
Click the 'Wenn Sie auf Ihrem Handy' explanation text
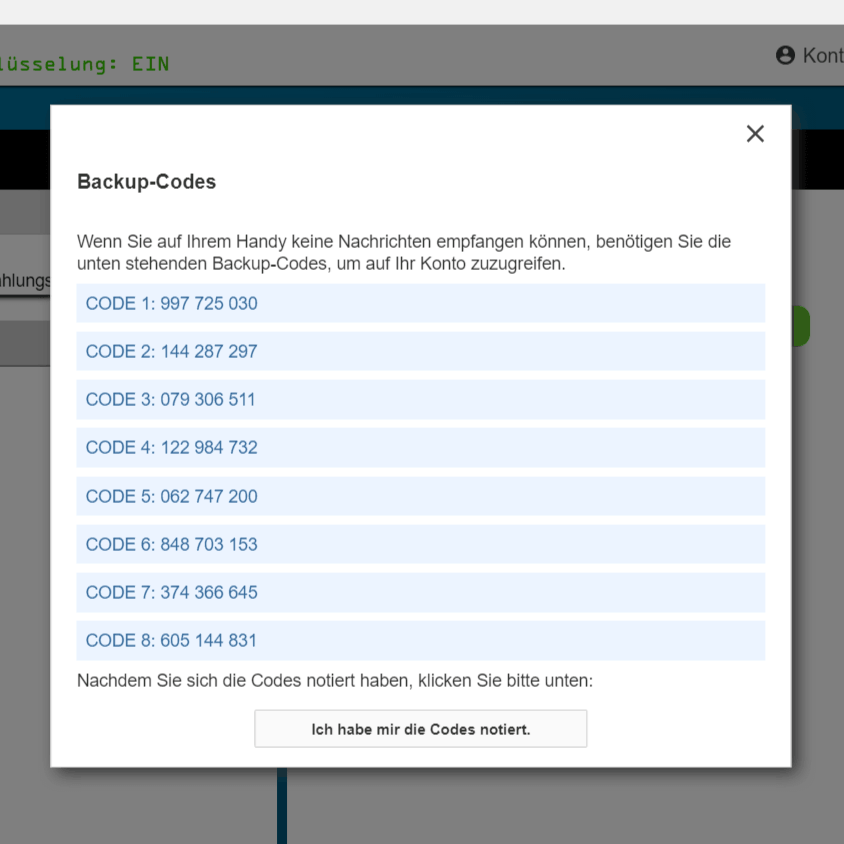point(404,252)
